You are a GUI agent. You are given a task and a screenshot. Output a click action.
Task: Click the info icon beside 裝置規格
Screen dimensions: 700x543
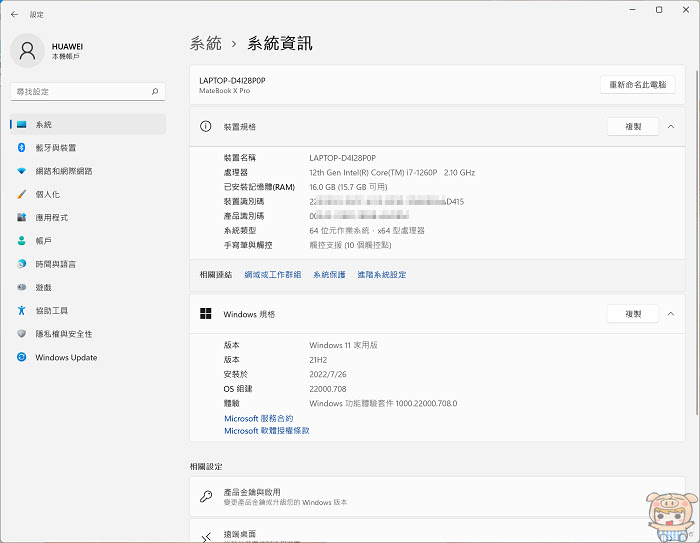click(x=205, y=126)
